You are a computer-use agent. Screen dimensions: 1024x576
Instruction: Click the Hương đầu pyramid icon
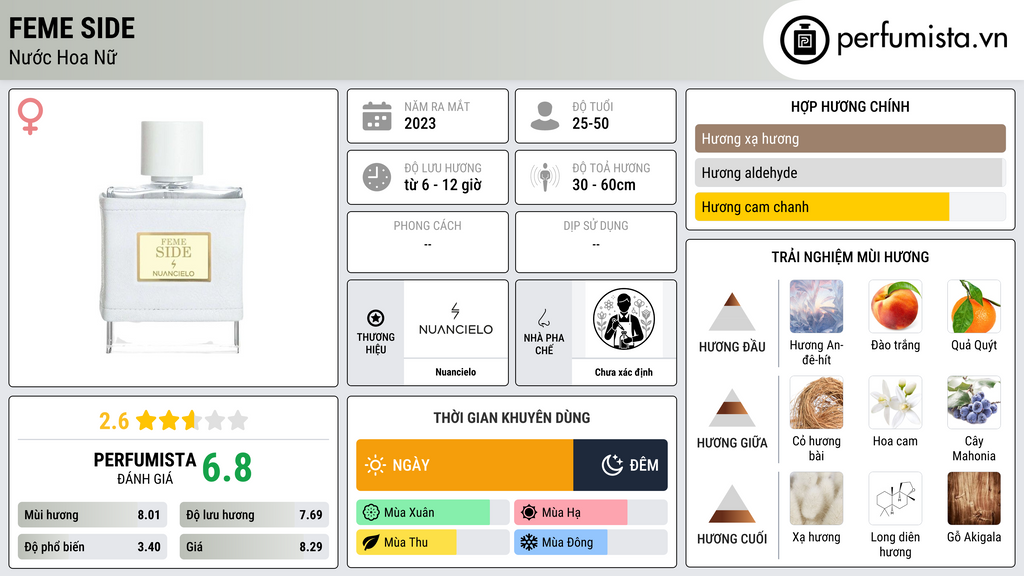tap(732, 312)
